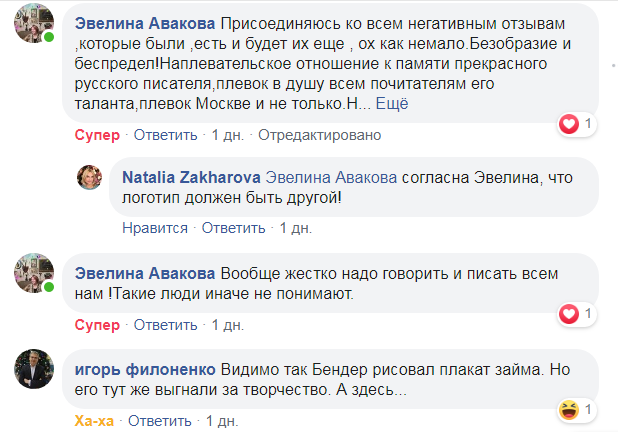Viewport: 618px width, 432px height.
Task: Open Эвелина Авакова's avatar on second comment
Action: click(34, 272)
